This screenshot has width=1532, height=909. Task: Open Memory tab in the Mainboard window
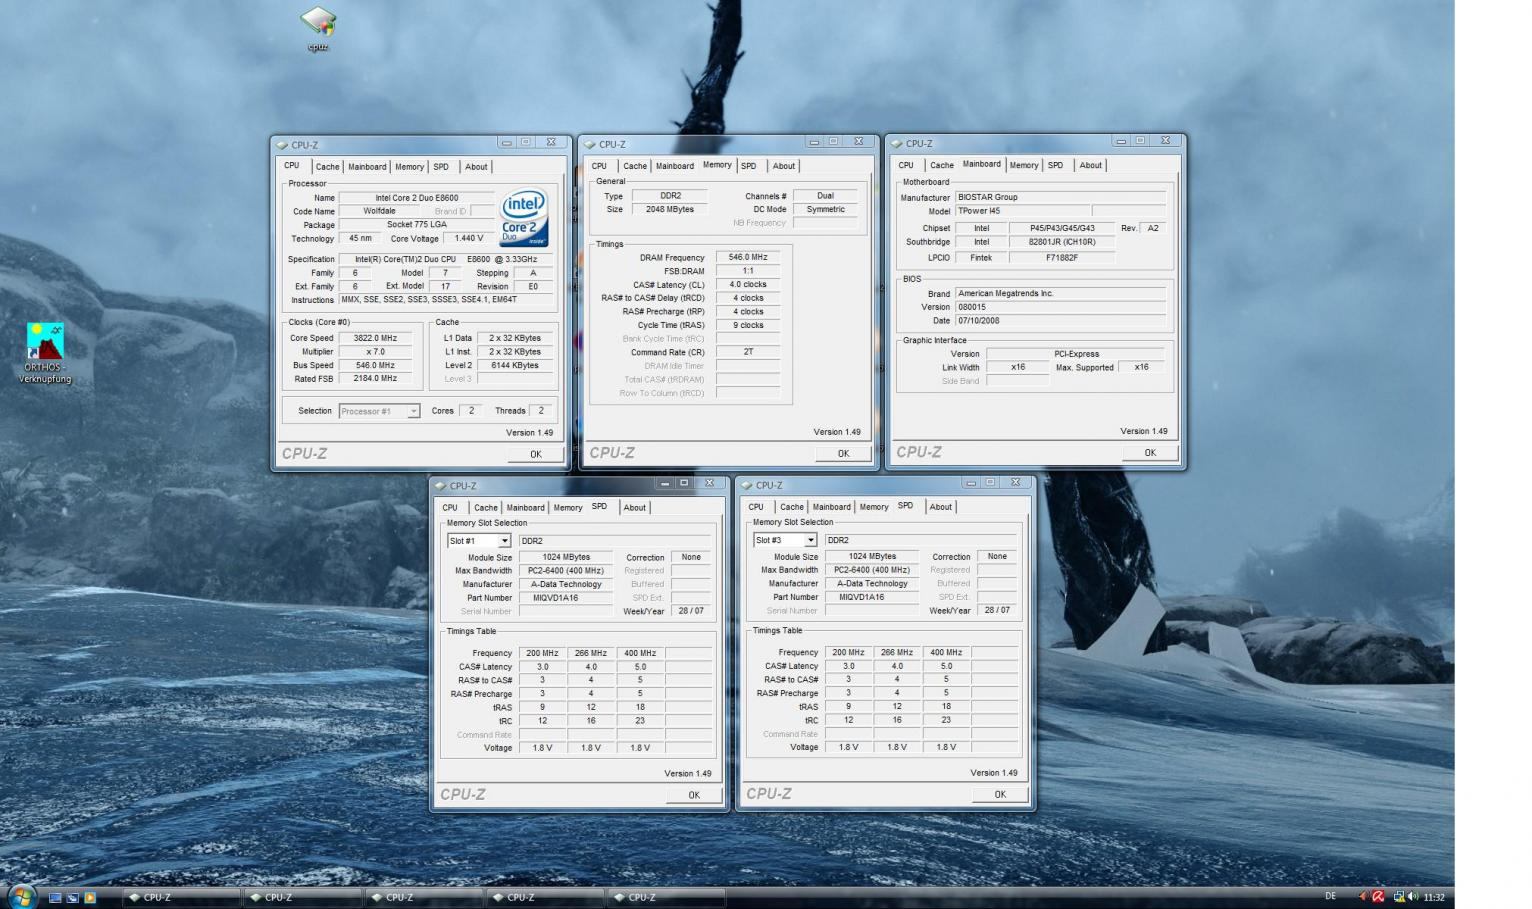[1024, 165]
